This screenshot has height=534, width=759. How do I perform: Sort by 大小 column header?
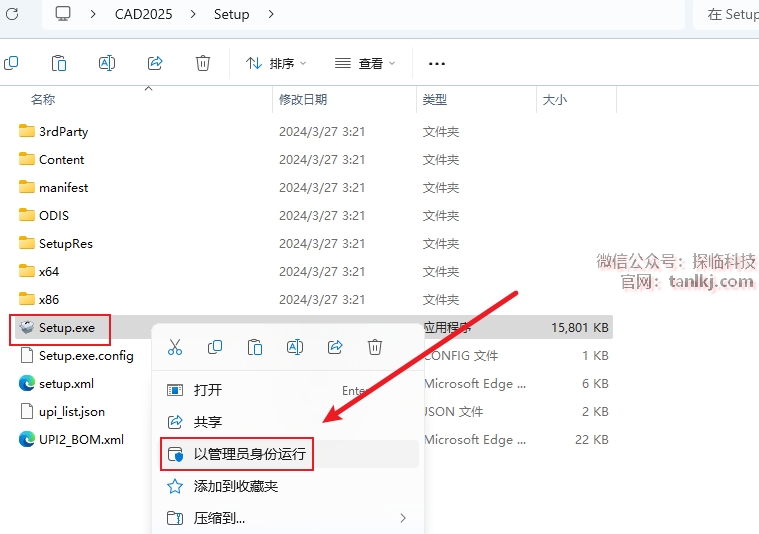(555, 100)
